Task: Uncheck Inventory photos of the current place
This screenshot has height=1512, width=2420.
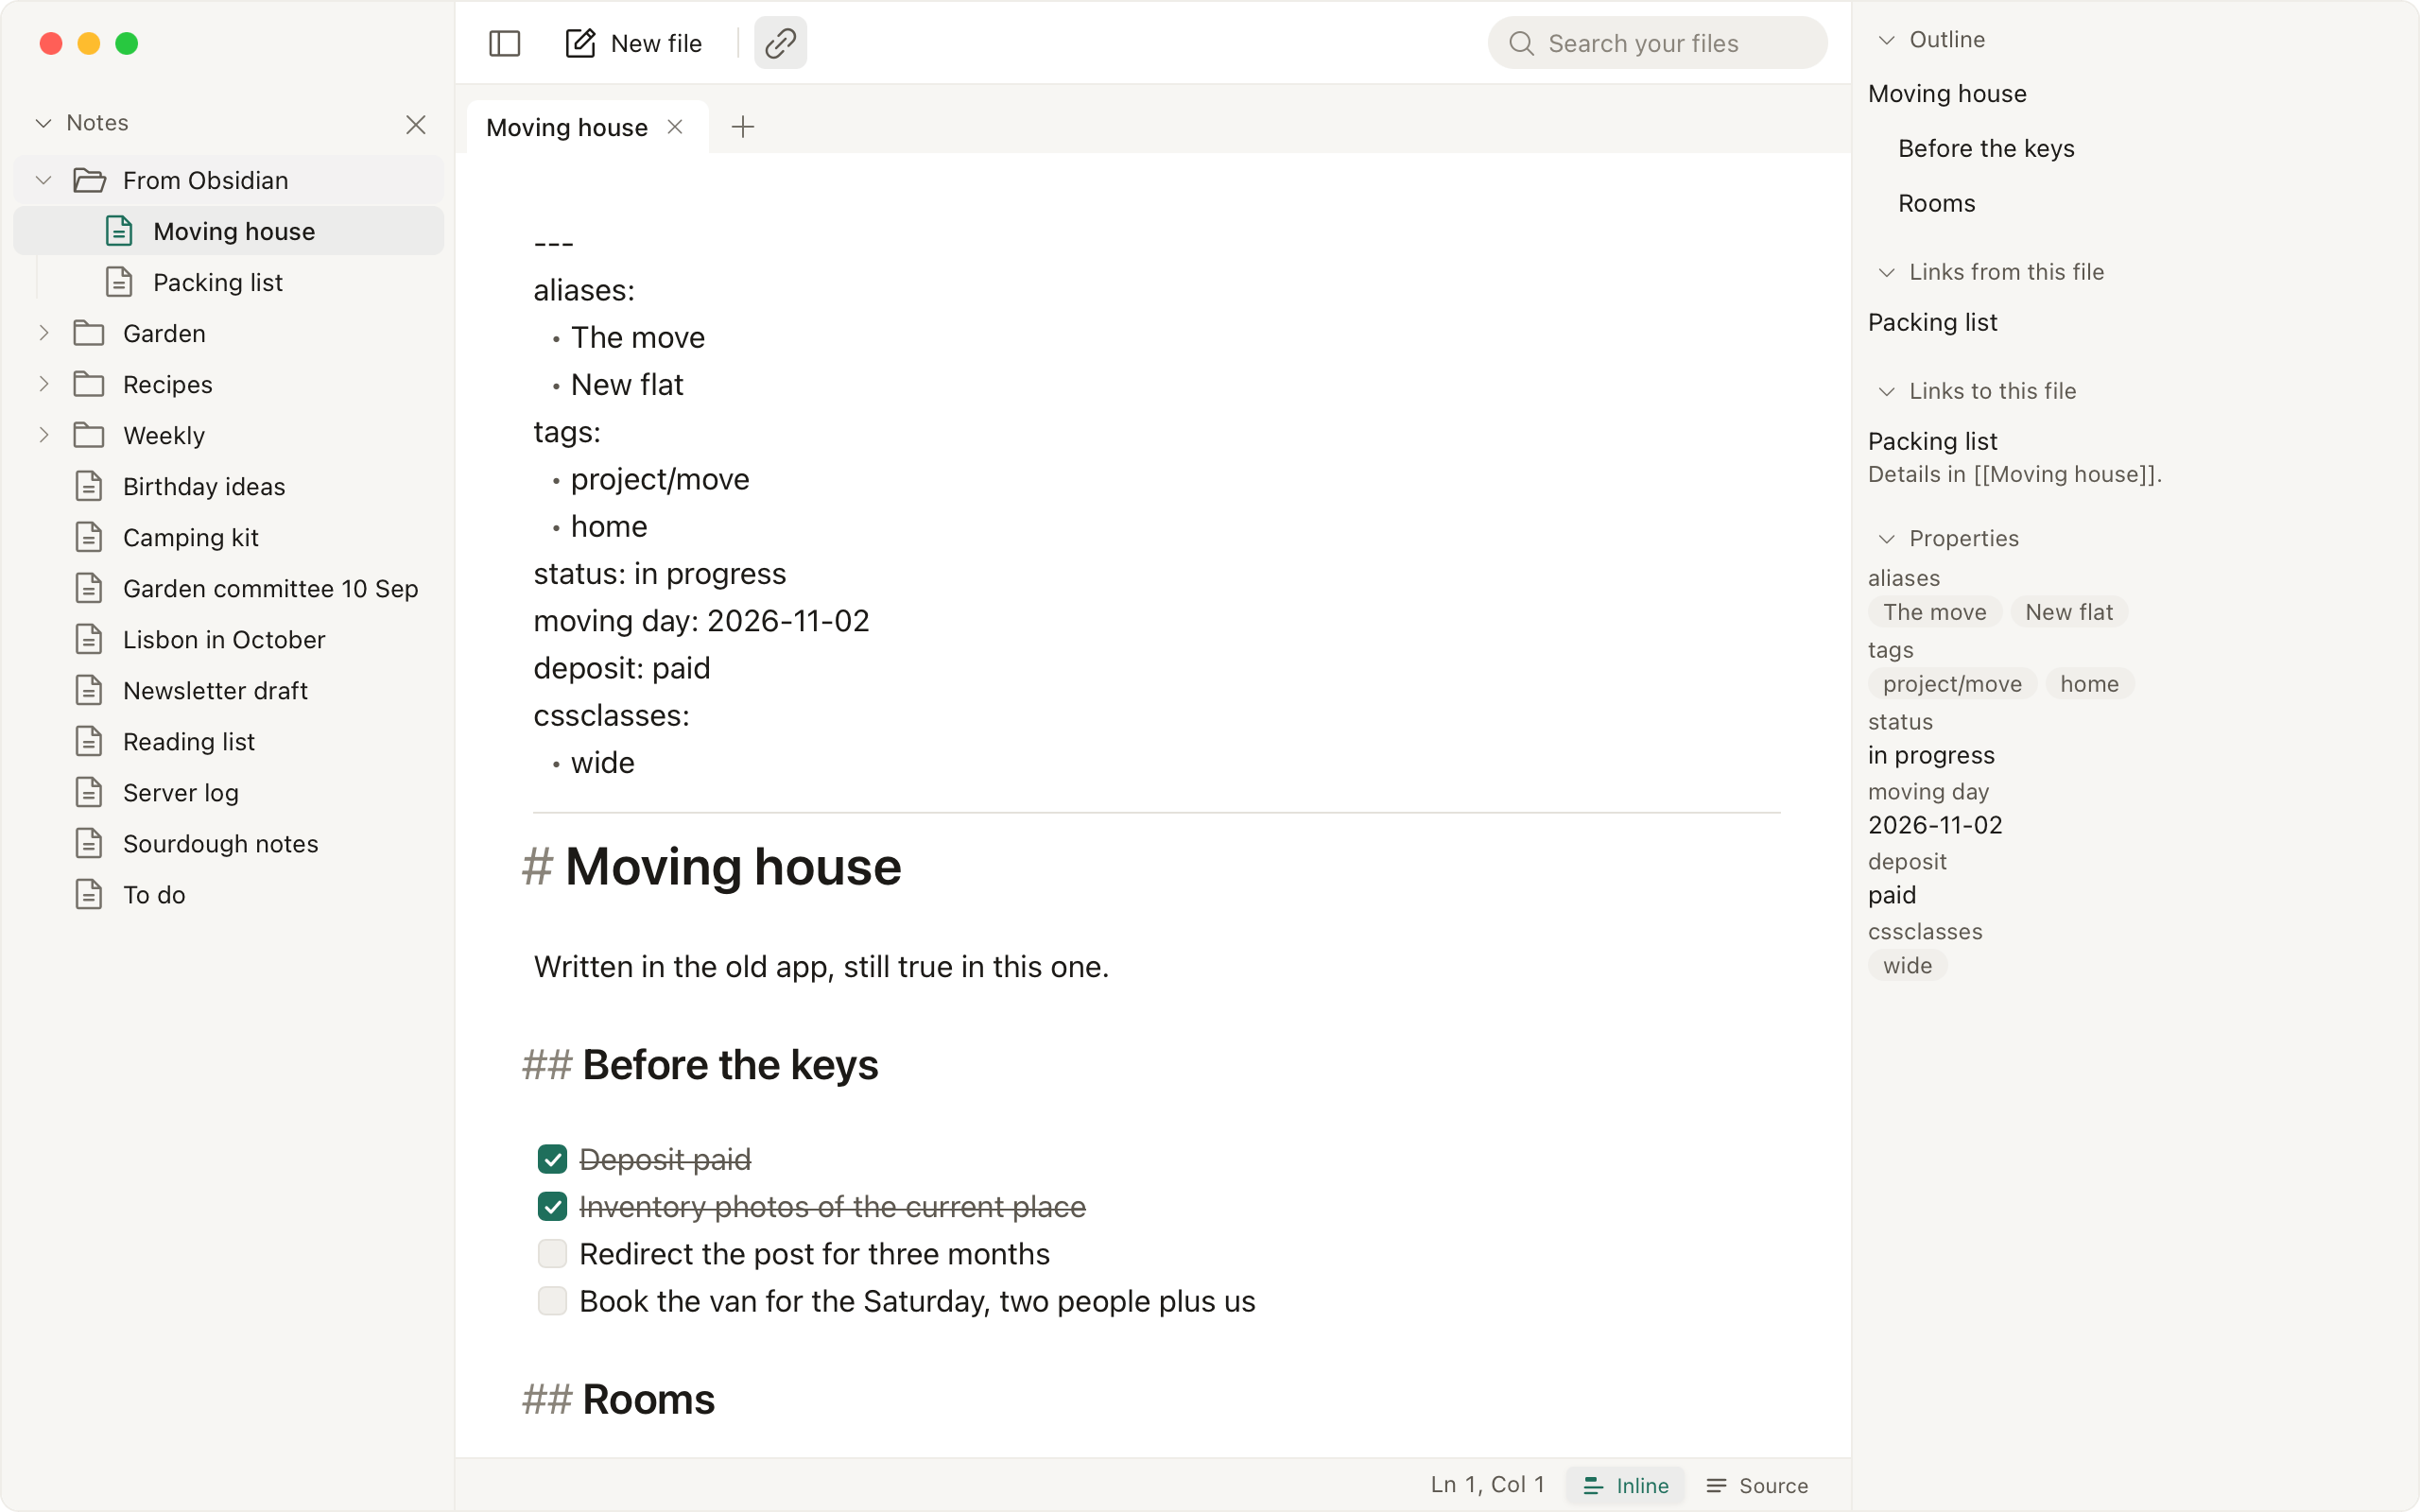Action: pos(552,1206)
